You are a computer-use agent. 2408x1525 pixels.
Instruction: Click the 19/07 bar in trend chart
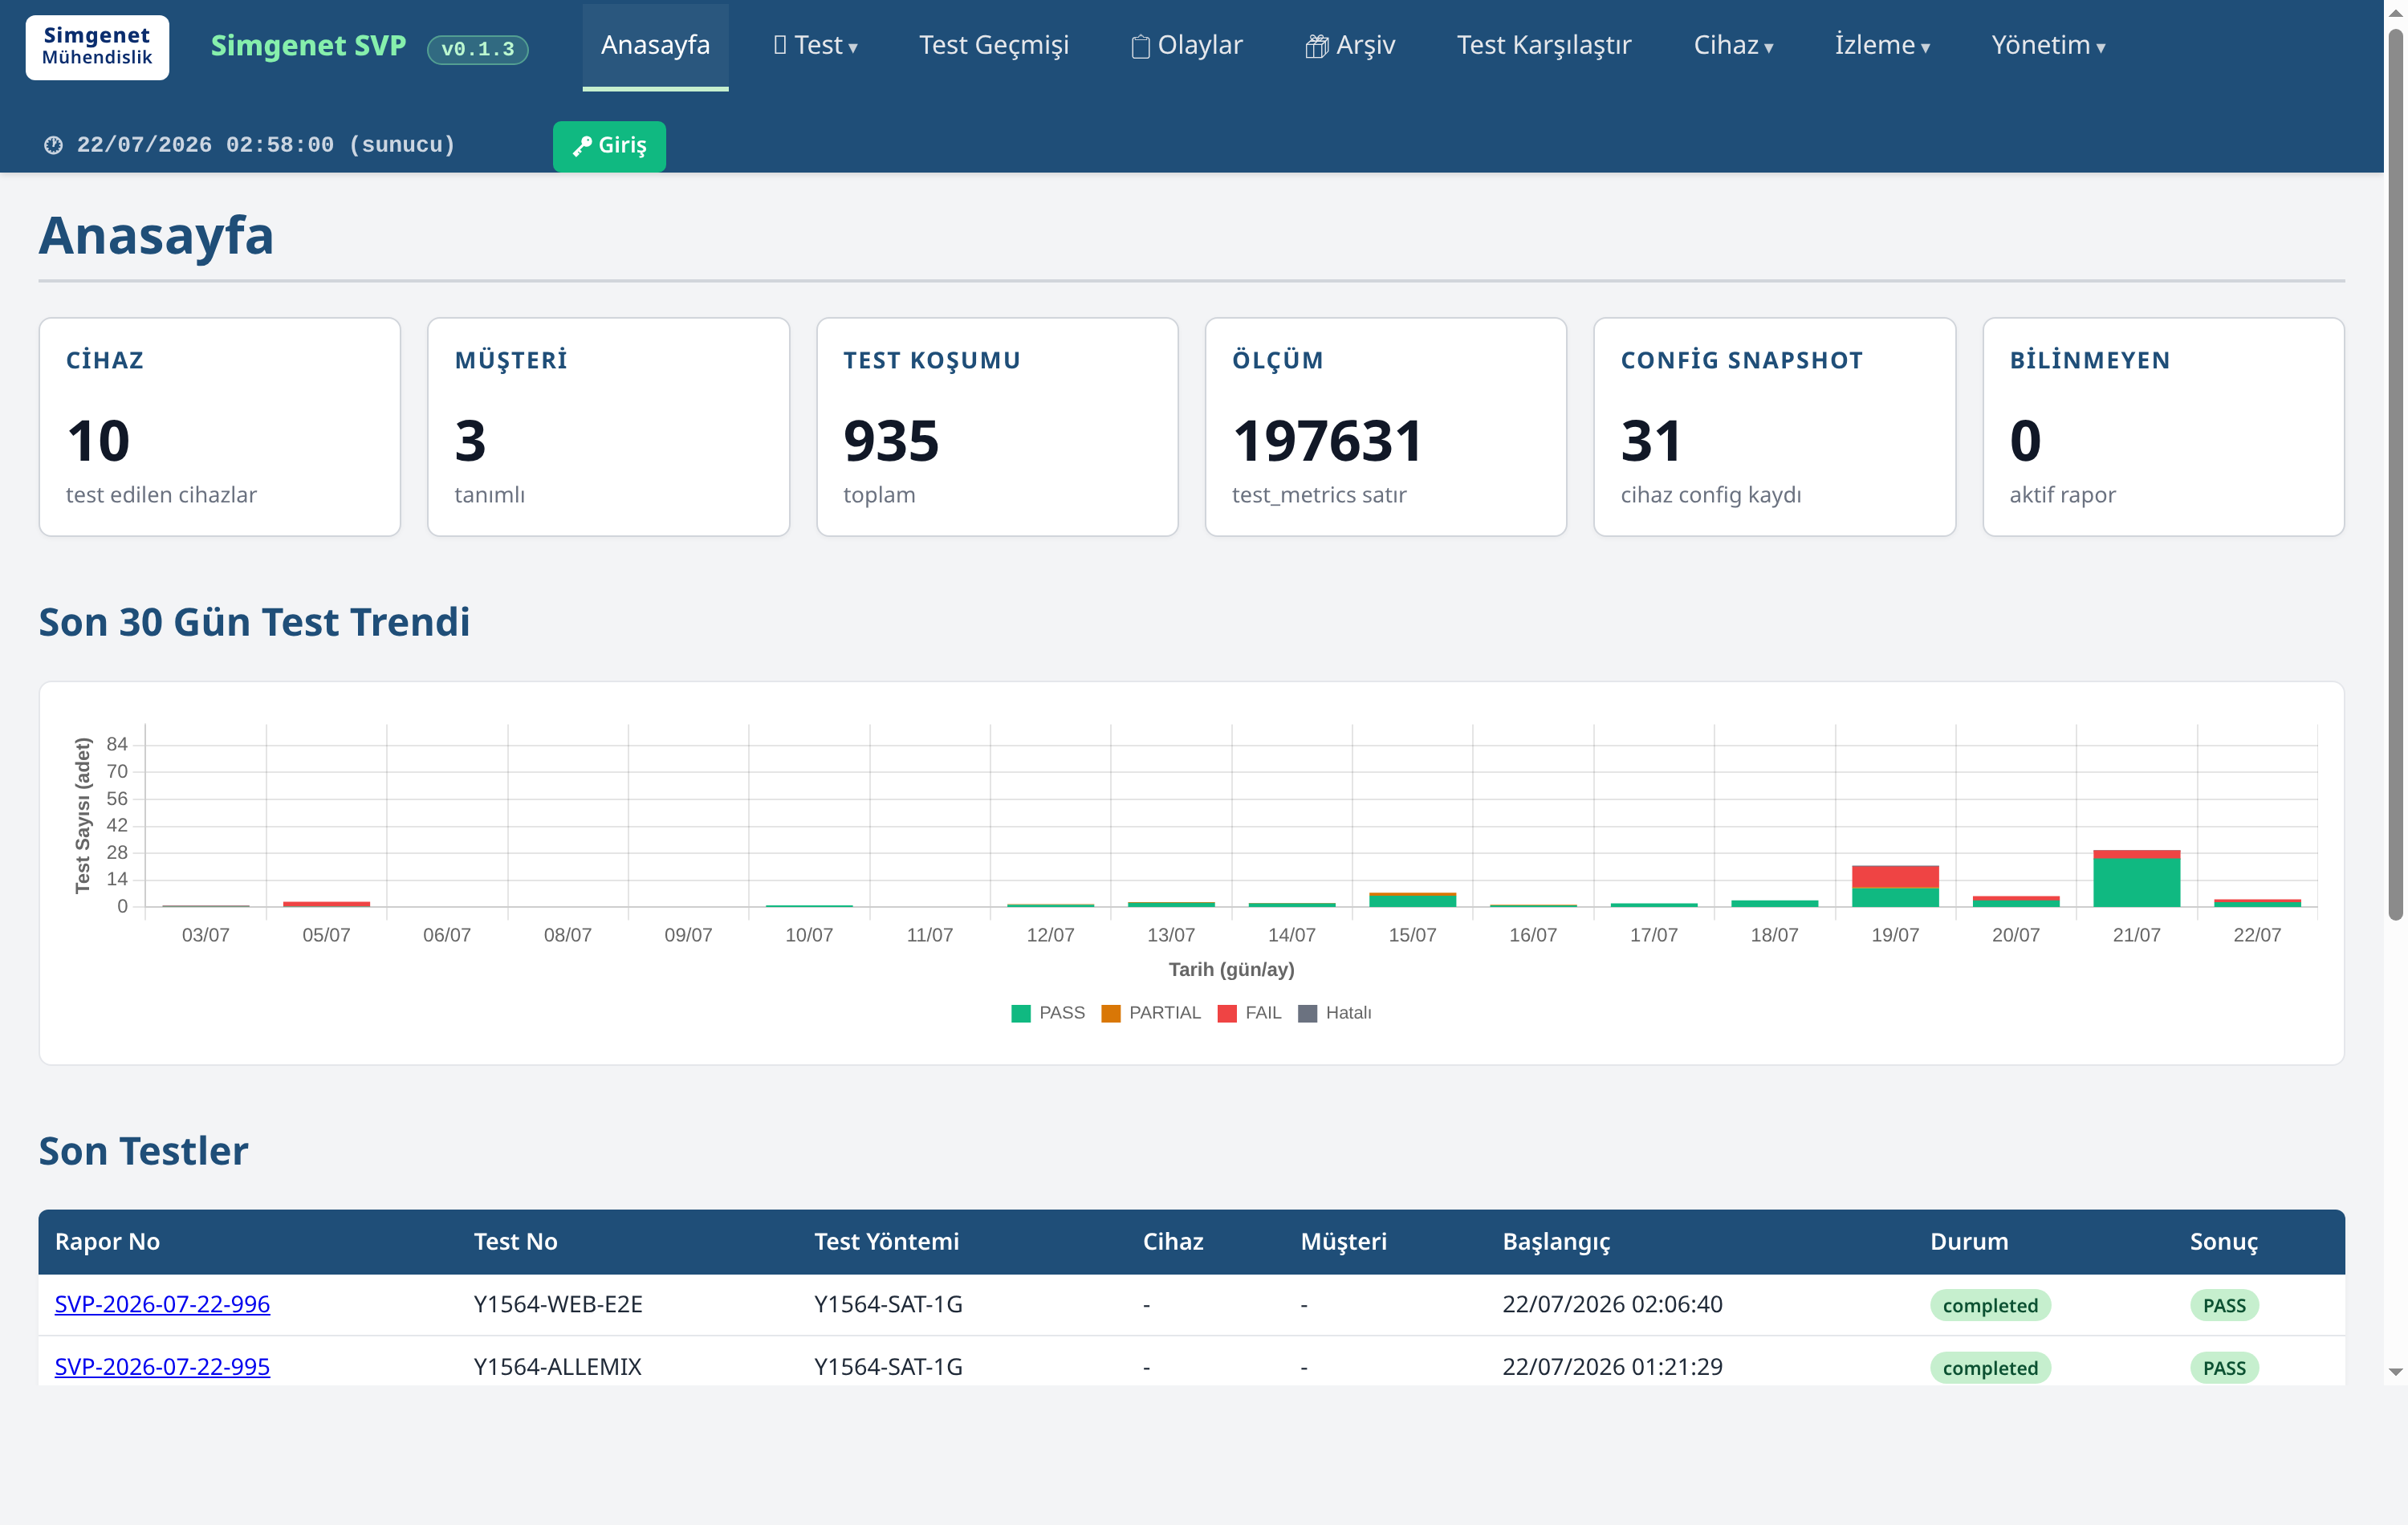coord(1895,887)
